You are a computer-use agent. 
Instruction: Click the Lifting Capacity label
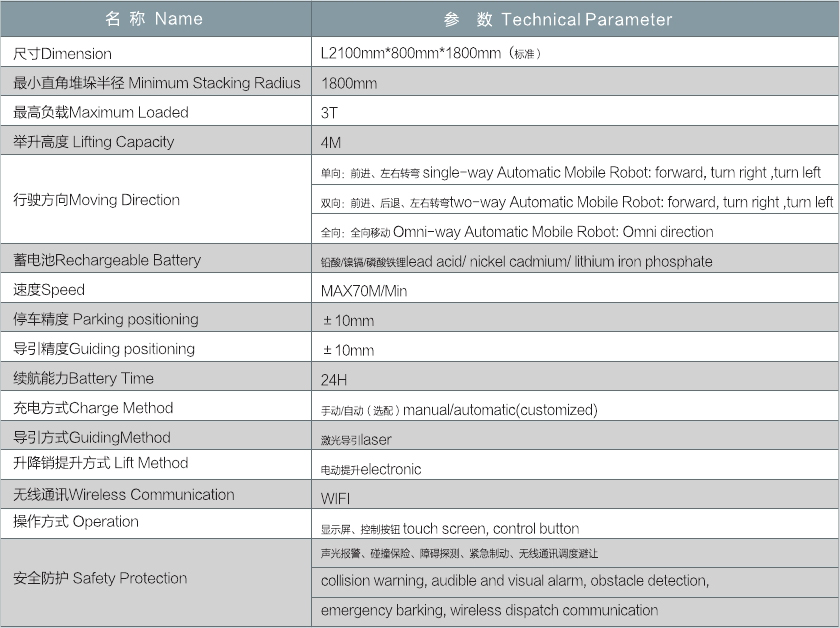[x=93, y=142]
